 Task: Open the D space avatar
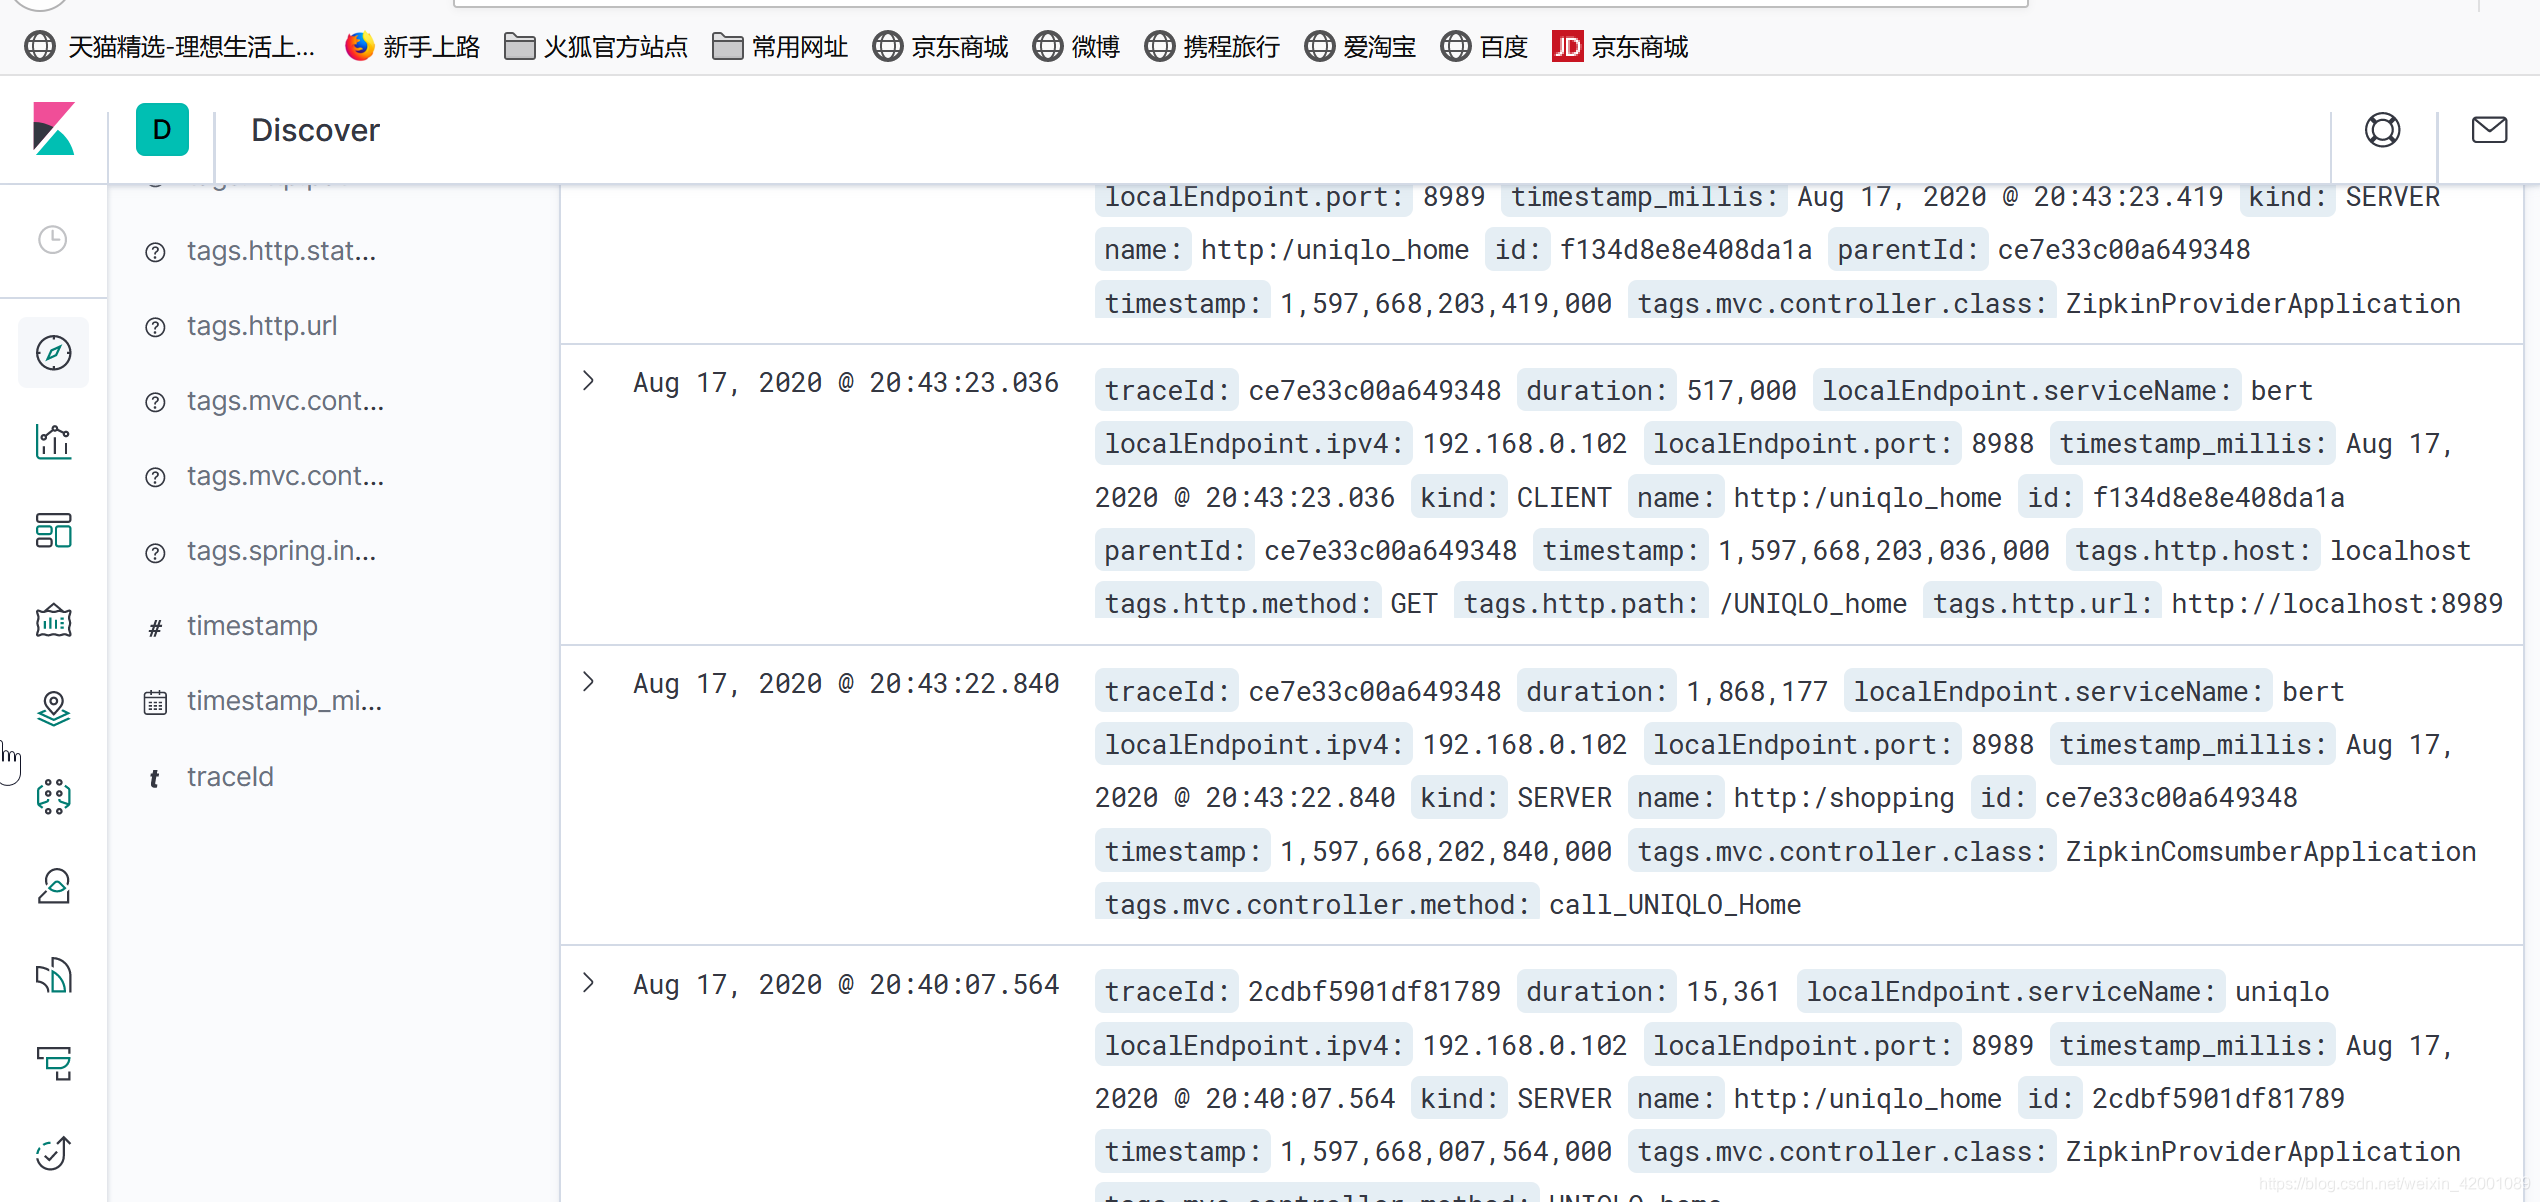pos(162,129)
